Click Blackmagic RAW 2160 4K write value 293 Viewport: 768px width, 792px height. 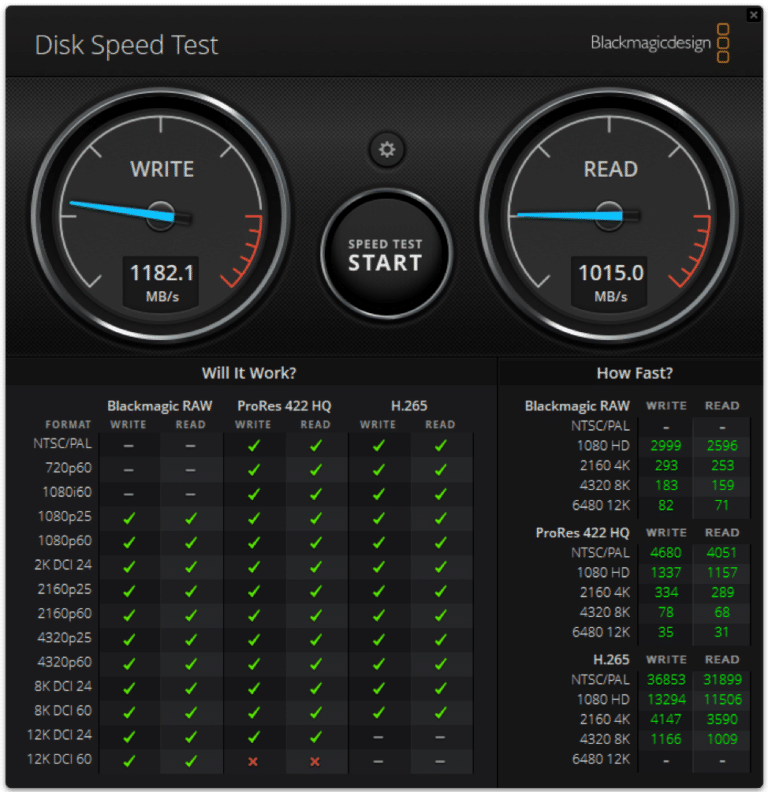tap(666, 466)
